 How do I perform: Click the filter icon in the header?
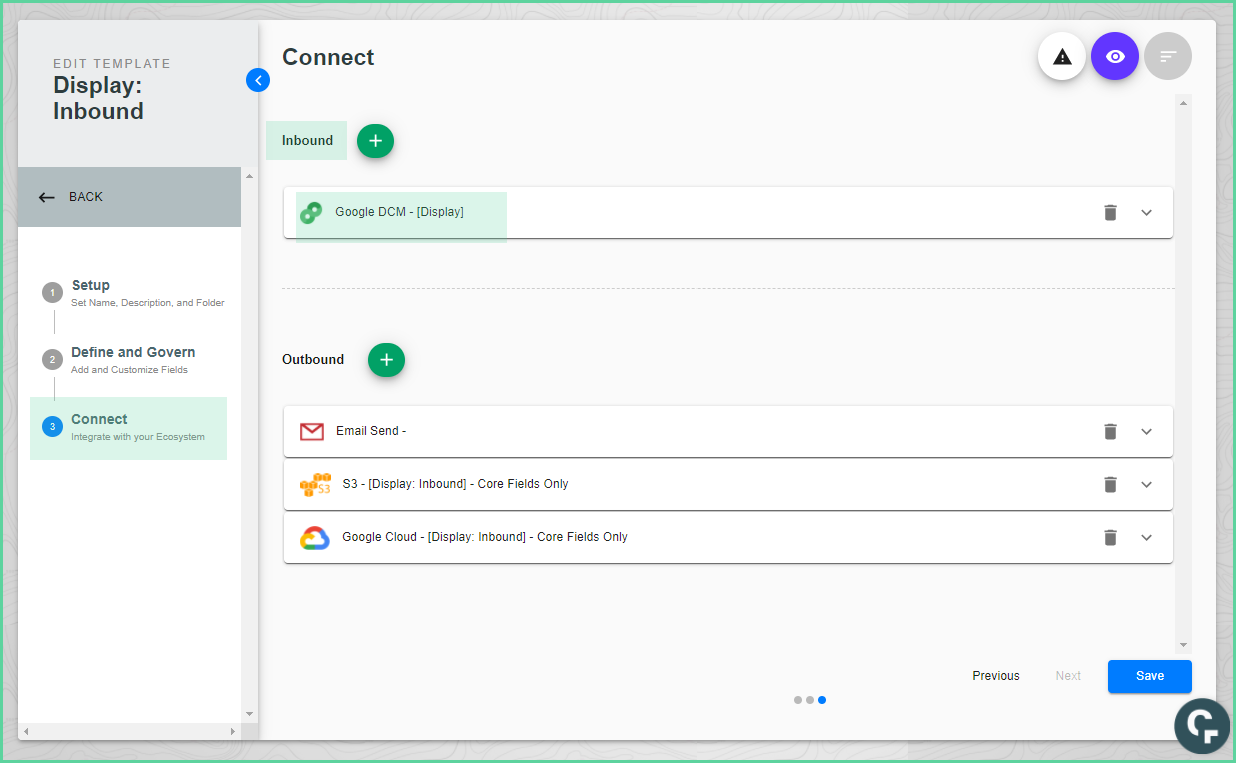click(x=1168, y=56)
